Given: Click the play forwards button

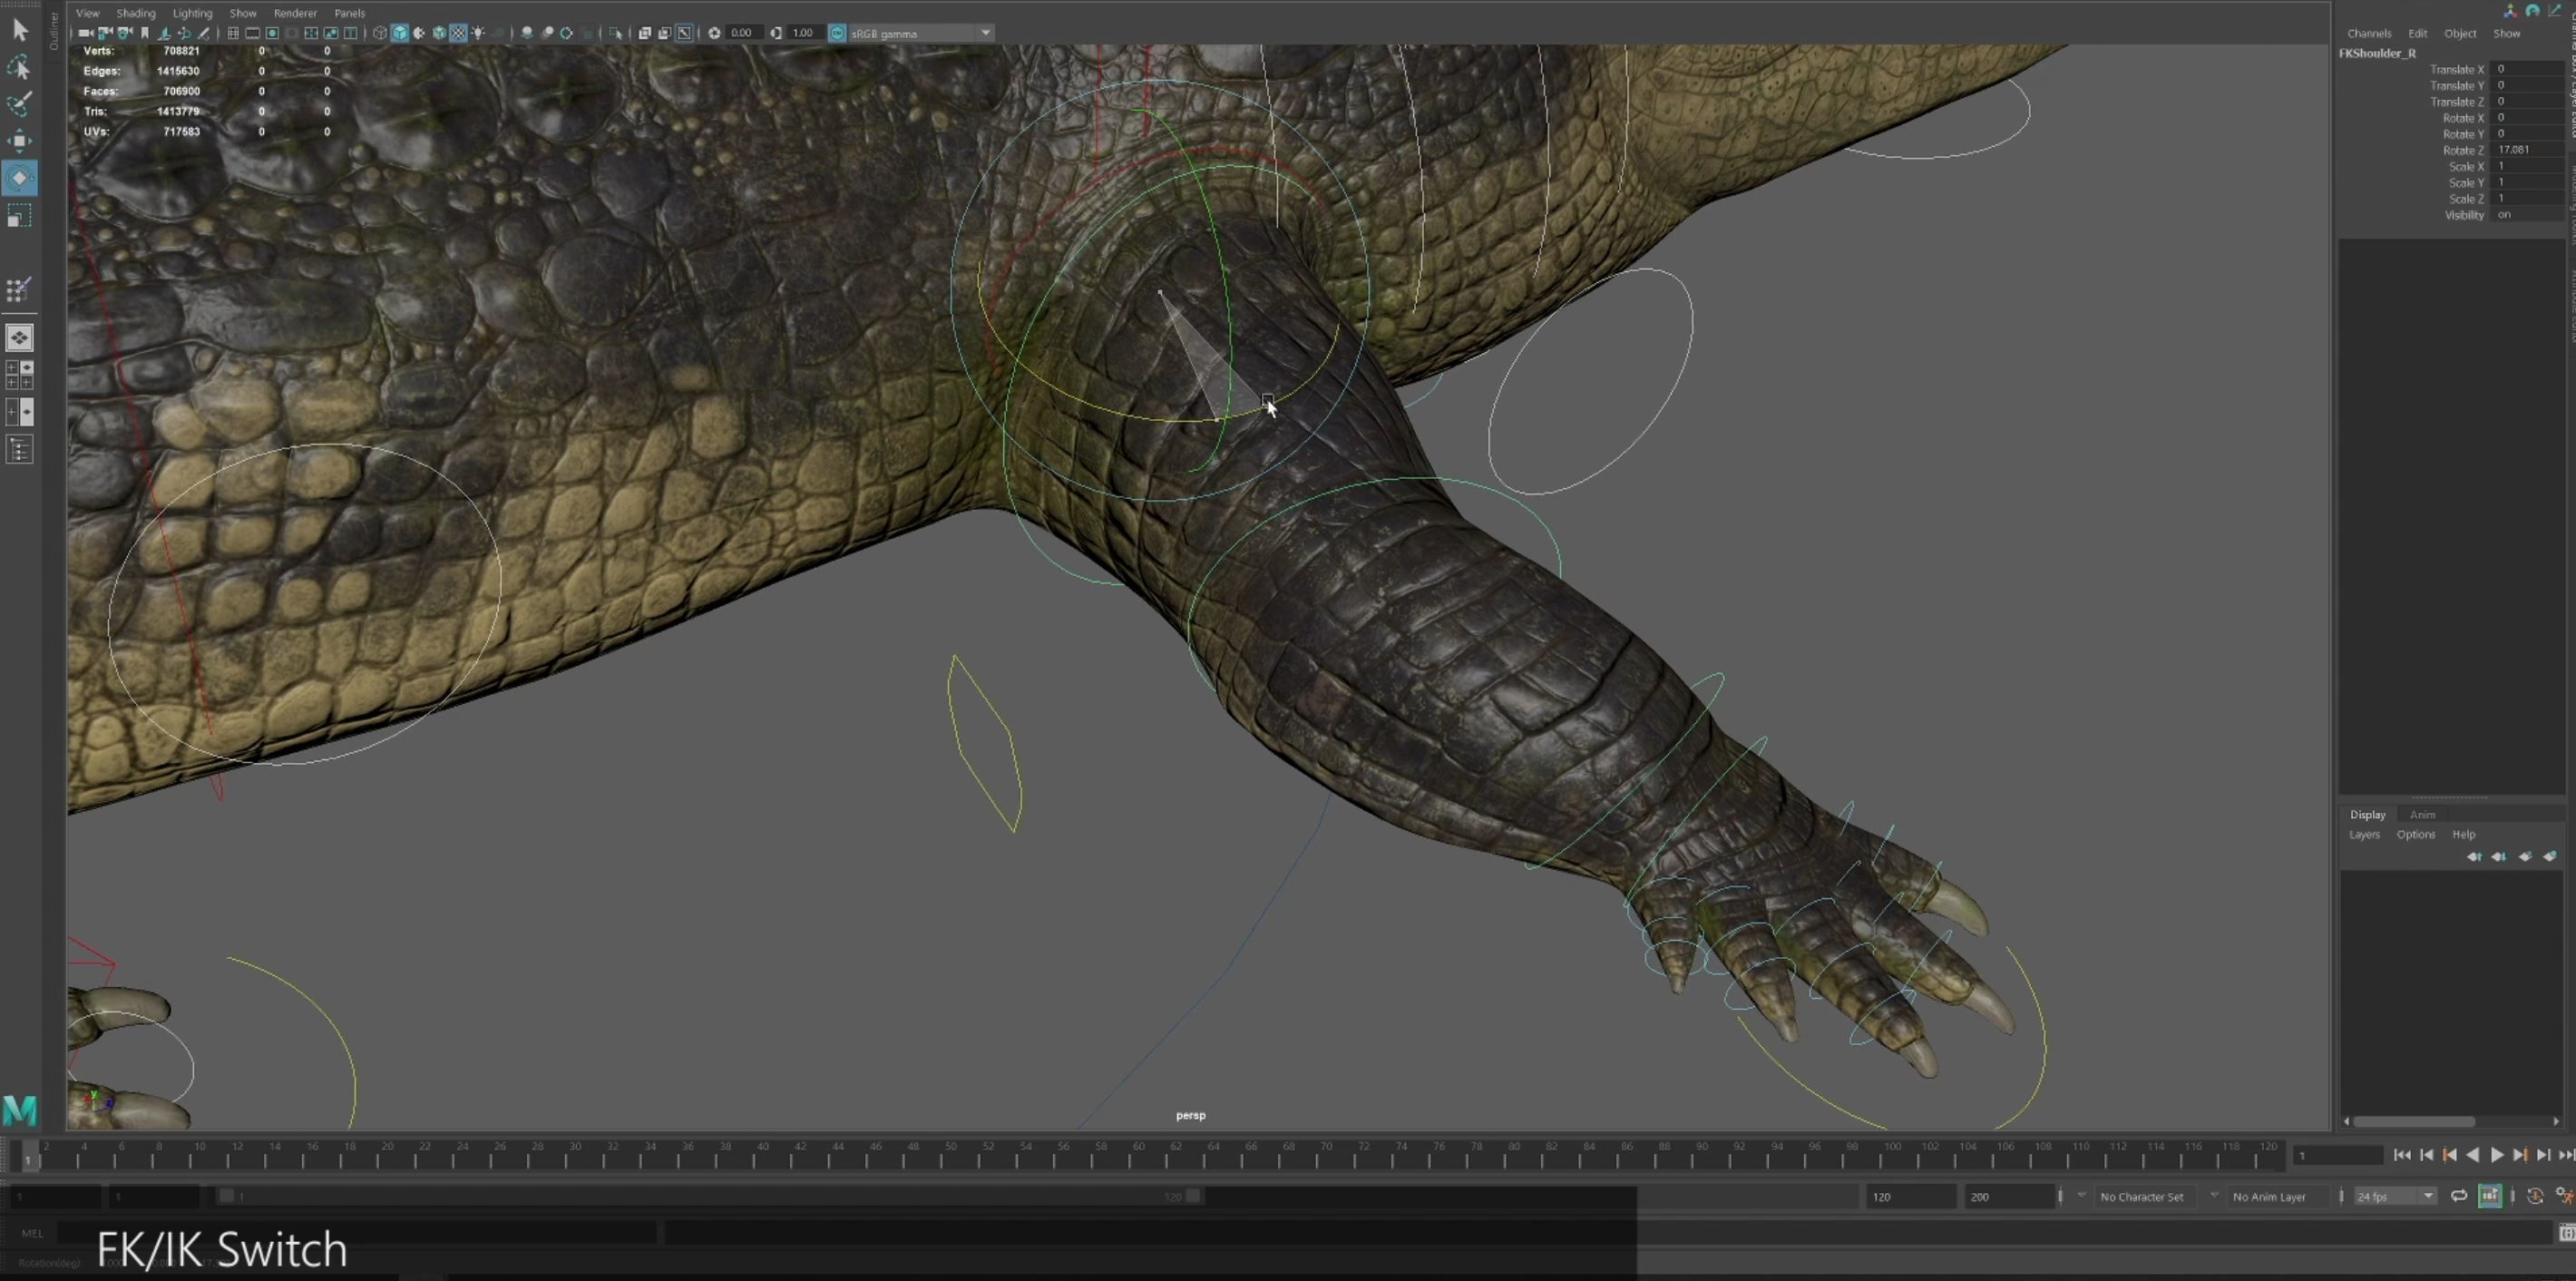Looking at the screenshot, I should [2496, 1155].
